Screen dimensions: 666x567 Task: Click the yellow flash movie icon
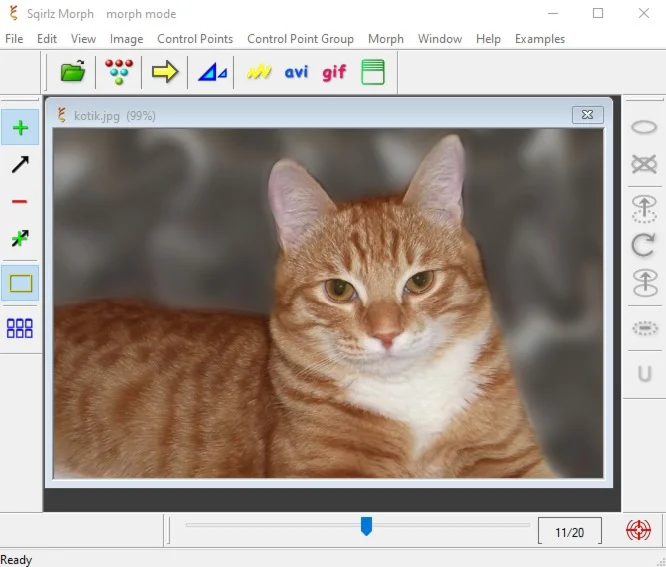coord(259,72)
